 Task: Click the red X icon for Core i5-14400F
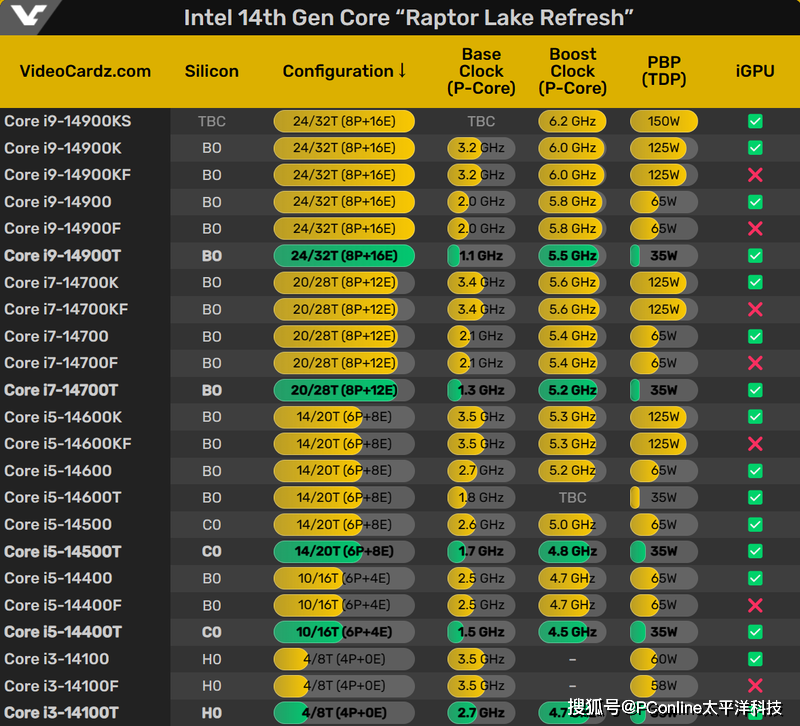(755, 605)
